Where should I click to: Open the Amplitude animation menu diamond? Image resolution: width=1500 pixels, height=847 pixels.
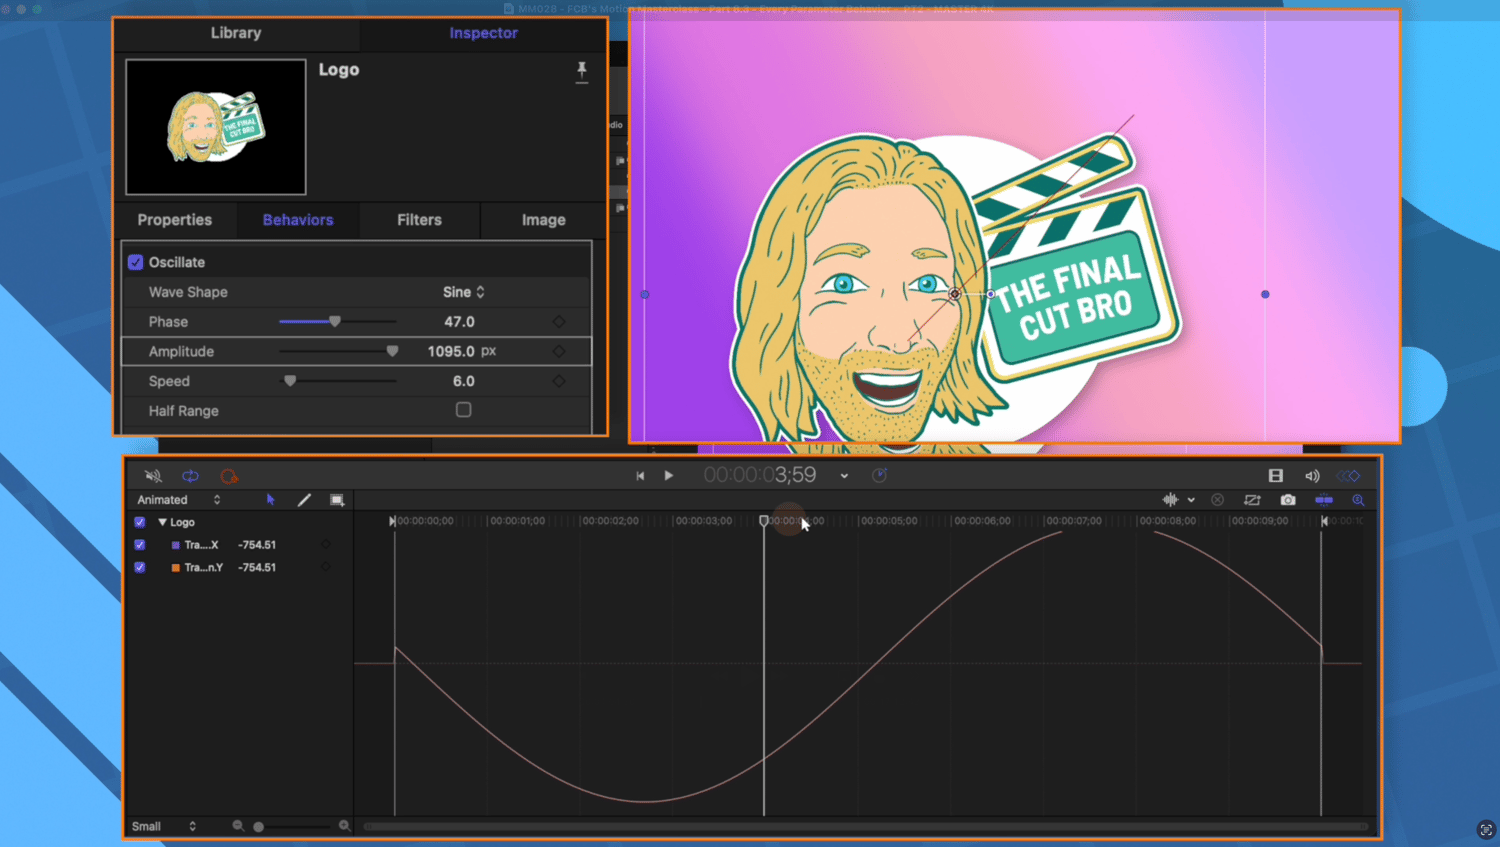click(x=559, y=351)
